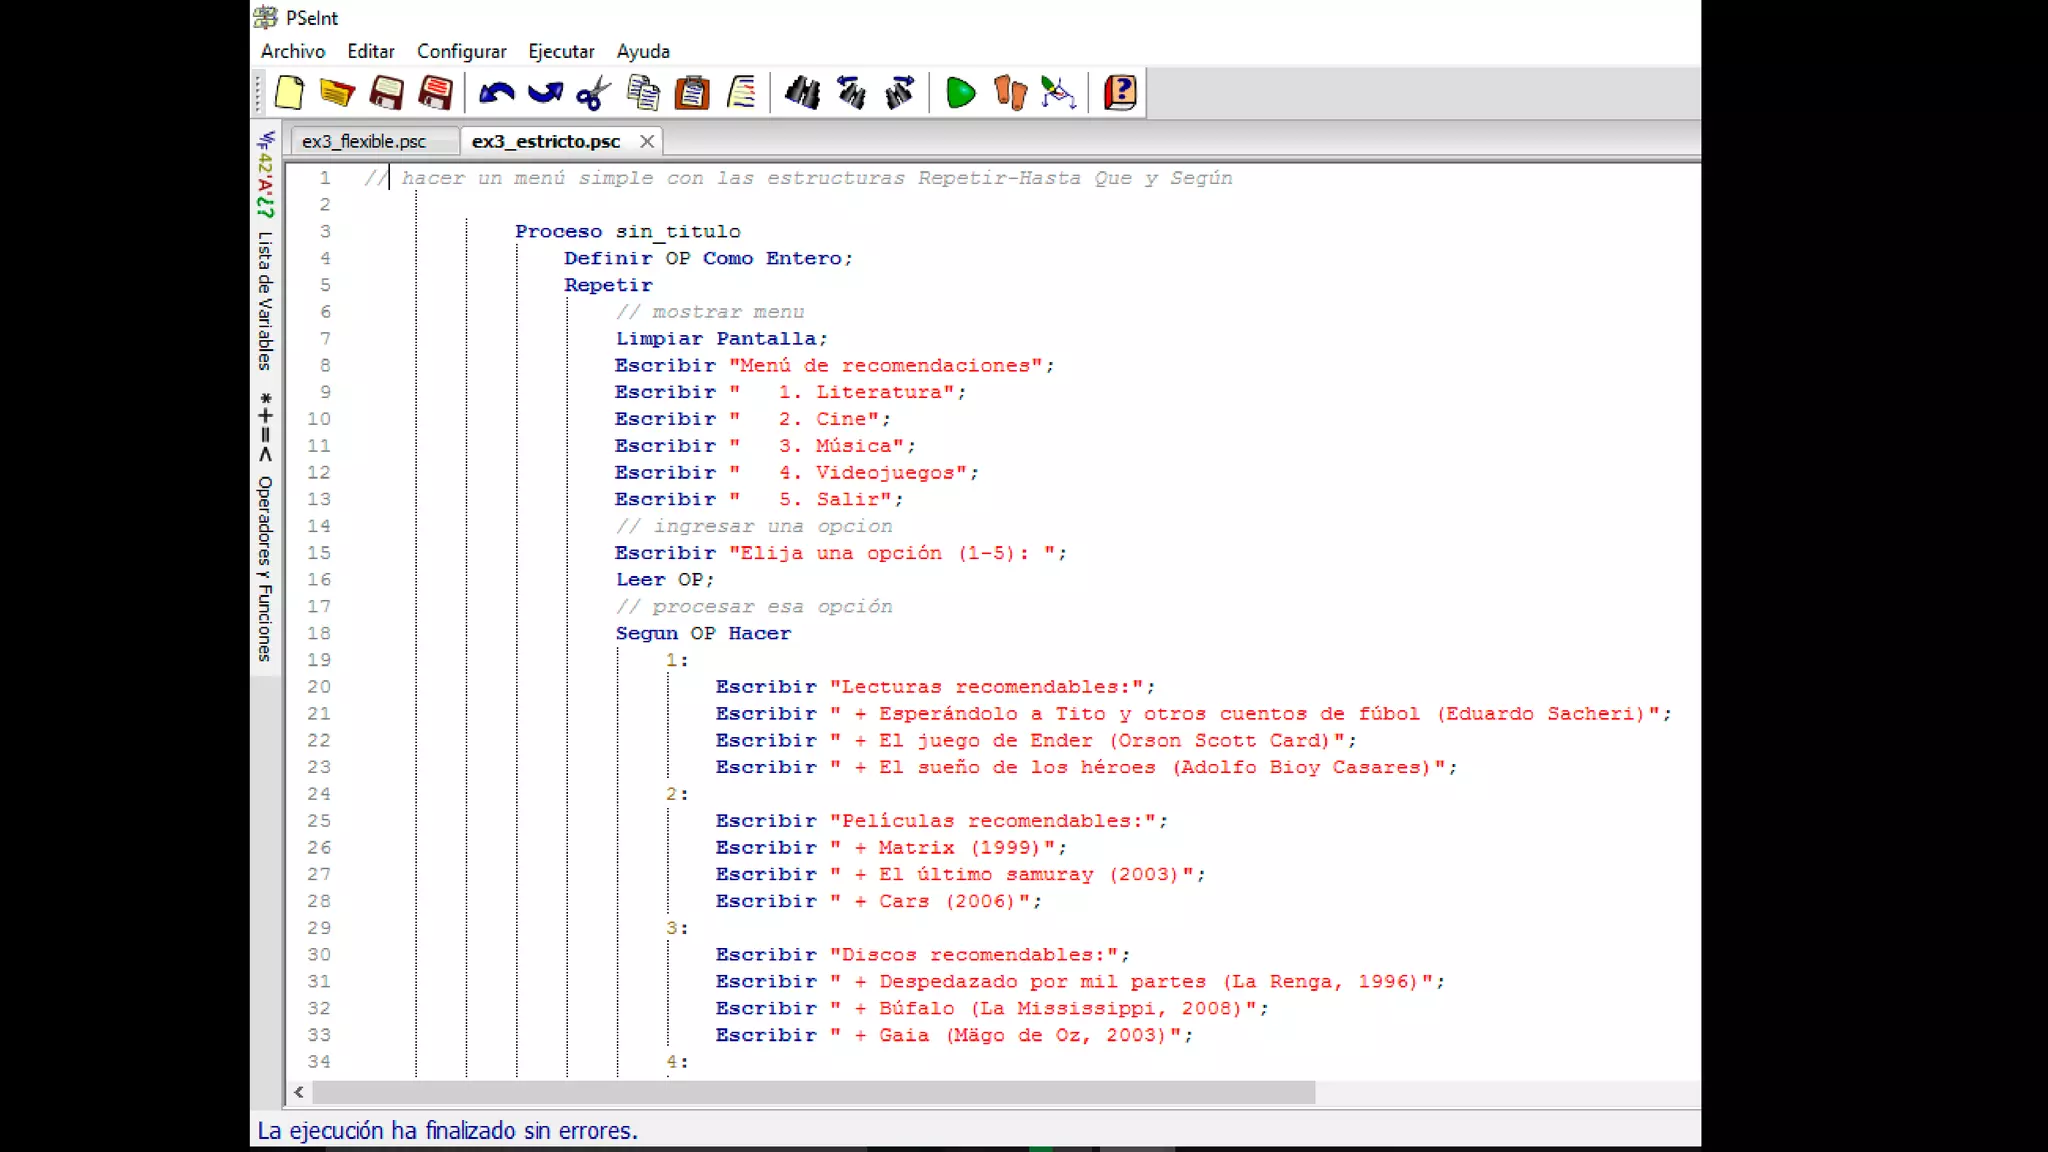Click the horizontal scrollbar left arrow

point(299,1092)
